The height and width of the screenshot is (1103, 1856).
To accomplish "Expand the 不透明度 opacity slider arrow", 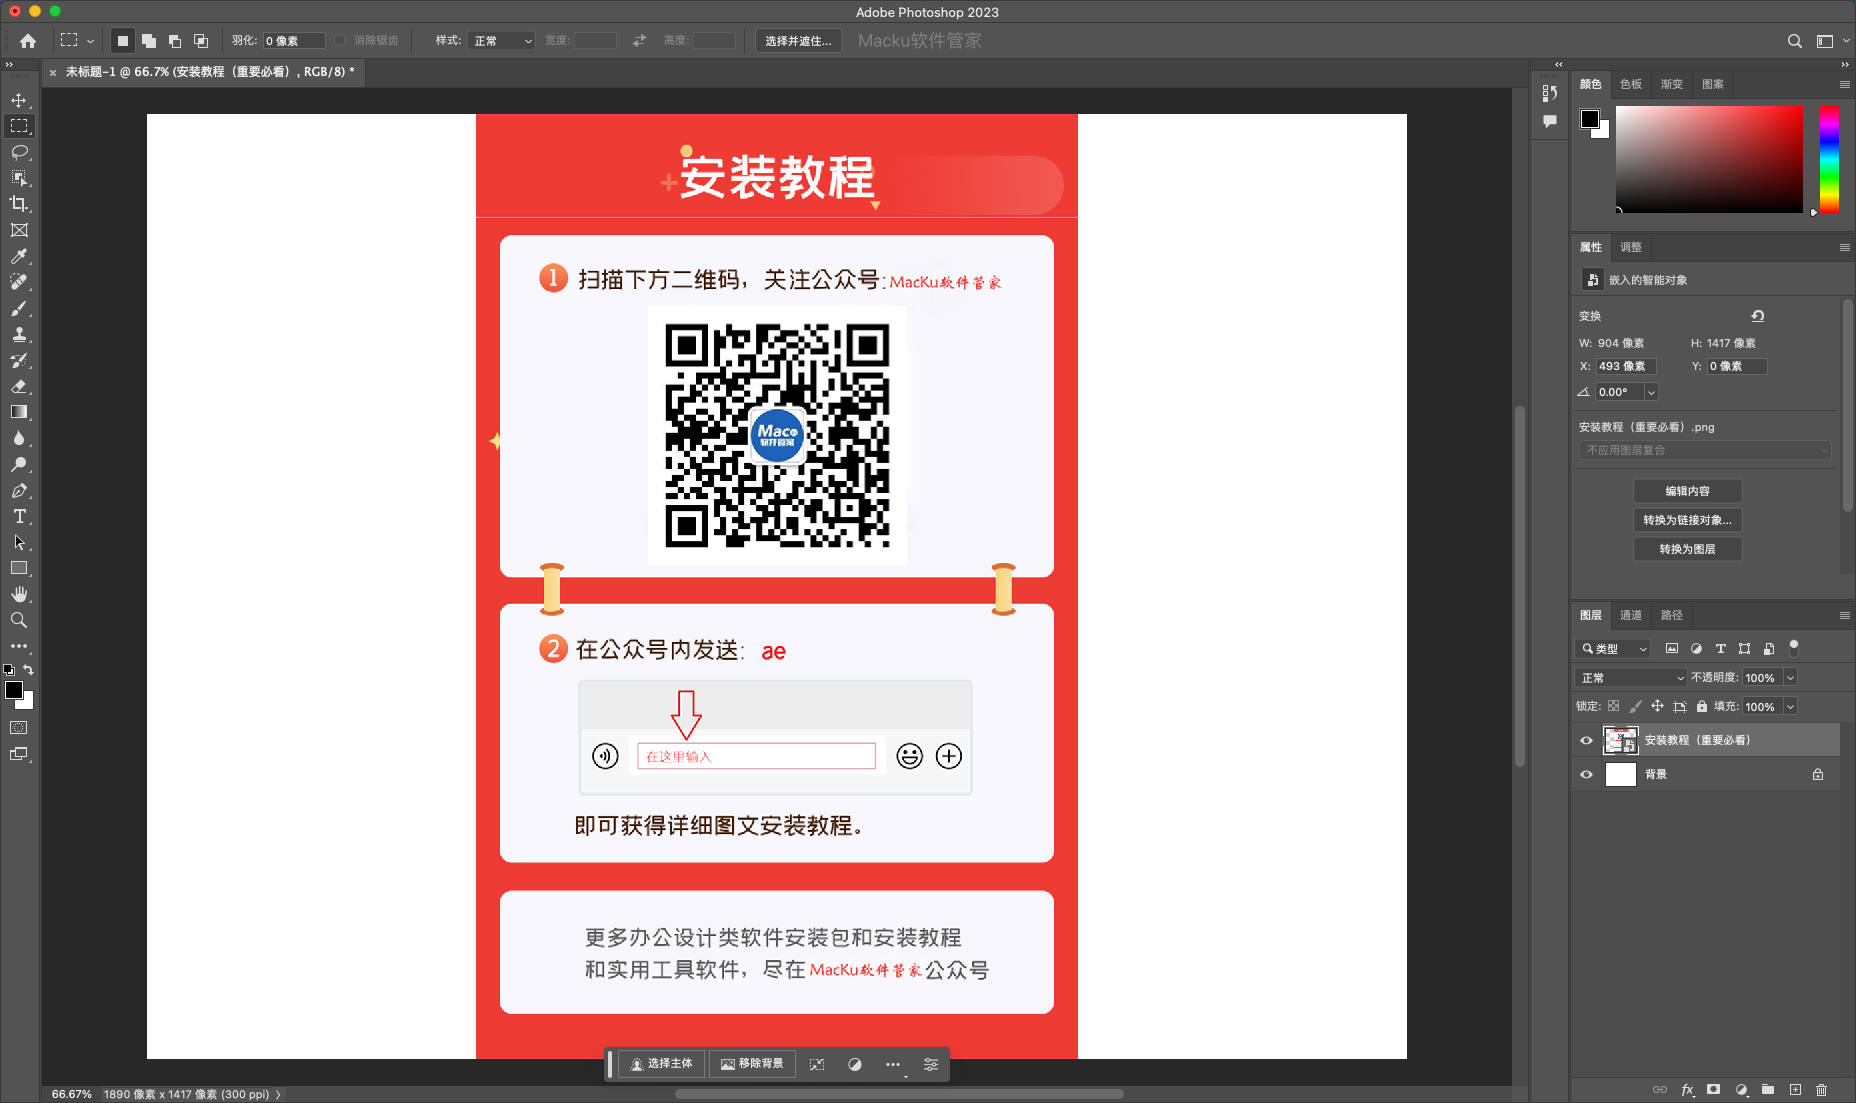I will coord(1790,678).
